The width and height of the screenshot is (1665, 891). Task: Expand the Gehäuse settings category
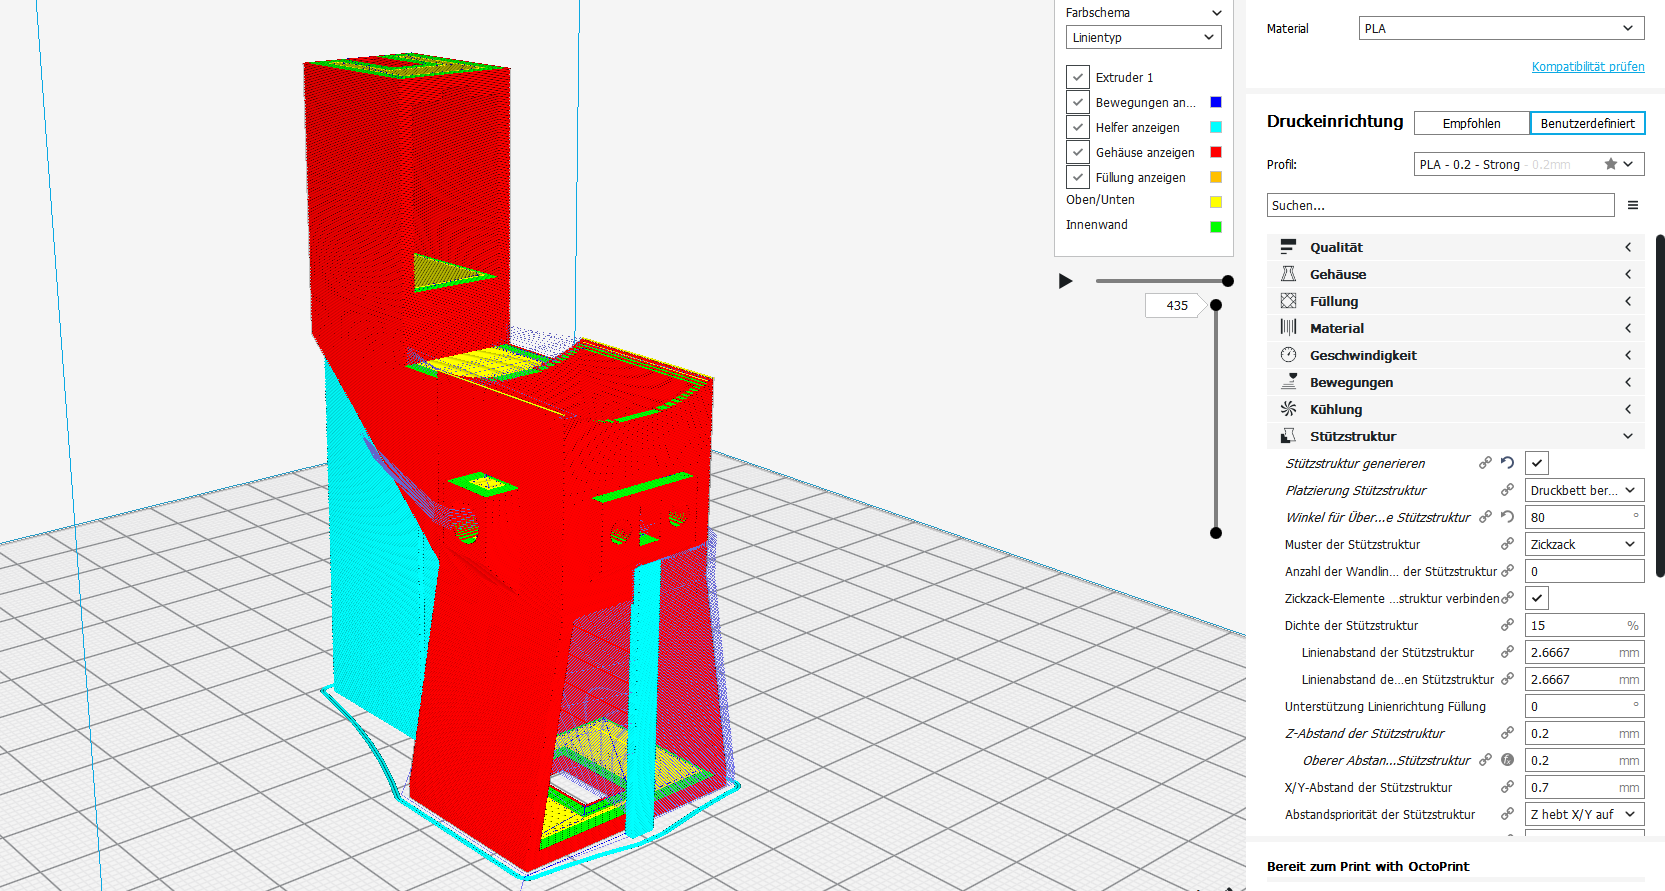pyautogui.click(x=1456, y=274)
